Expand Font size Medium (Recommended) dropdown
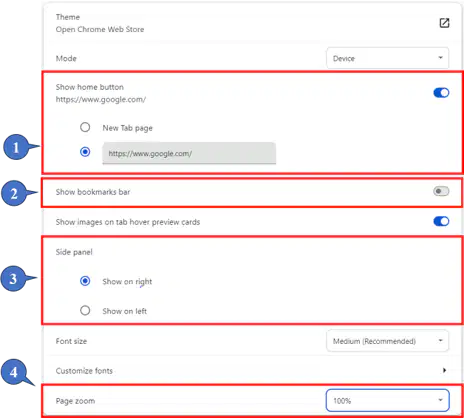This screenshot has height=418, width=464. [387, 341]
